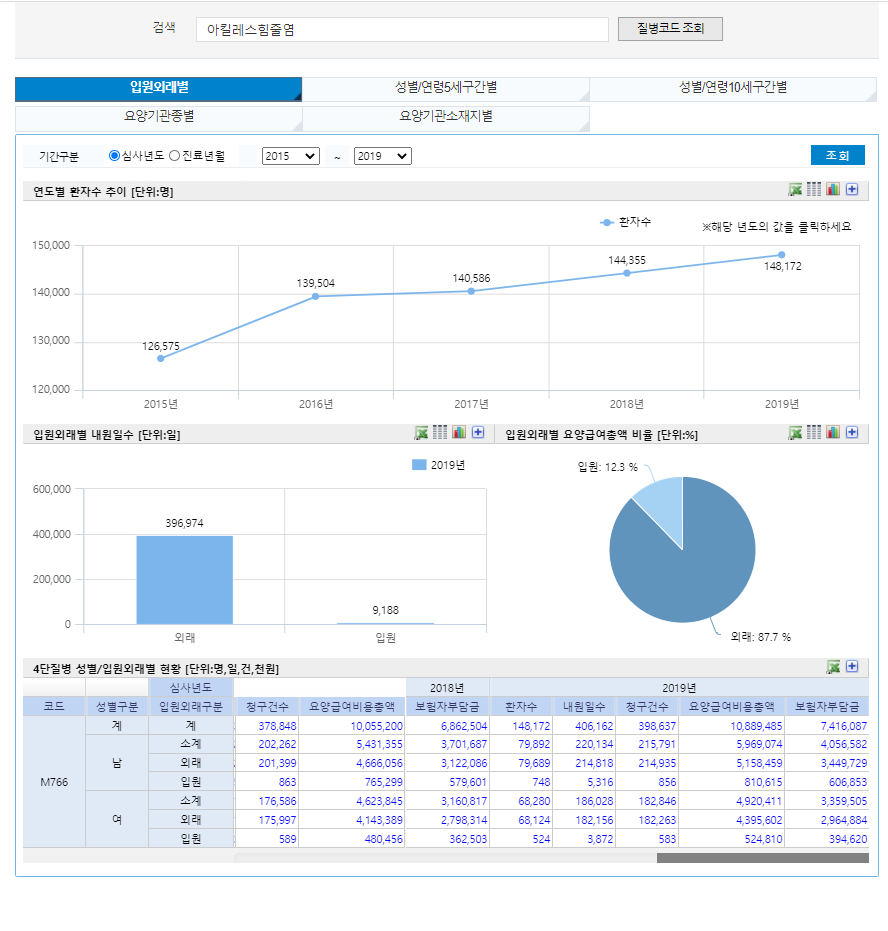Viewport: 888px width, 931px height.
Task: Open the start year dropdown showing 2015
Action: click(290, 156)
